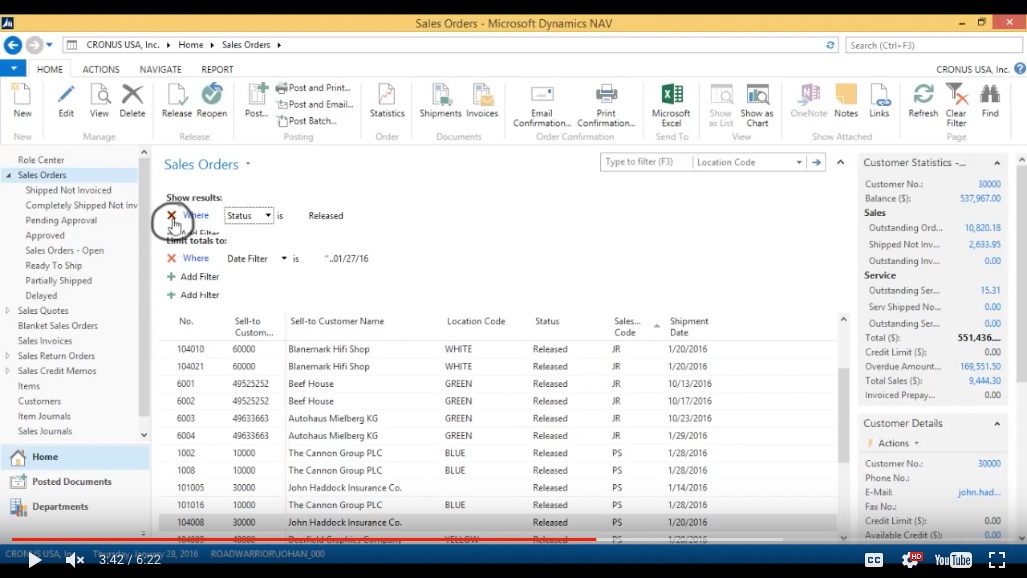Image resolution: width=1027 pixels, height=578 pixels.
Task: Reopen the selected order
Action: coord(212,100)
